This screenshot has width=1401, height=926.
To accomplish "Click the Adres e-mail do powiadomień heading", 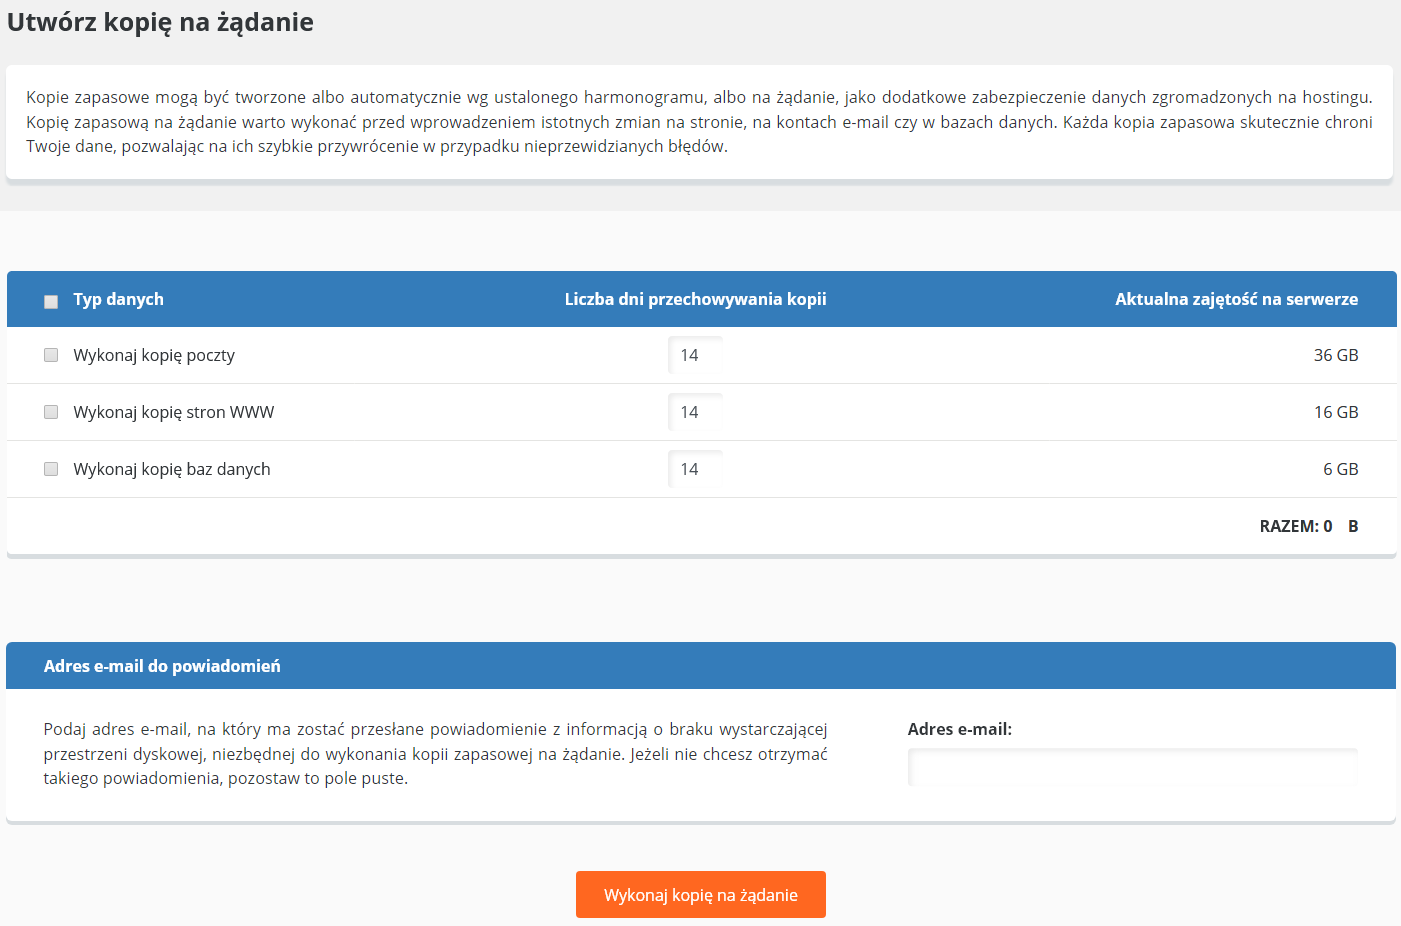I will [x=162, y=666].
